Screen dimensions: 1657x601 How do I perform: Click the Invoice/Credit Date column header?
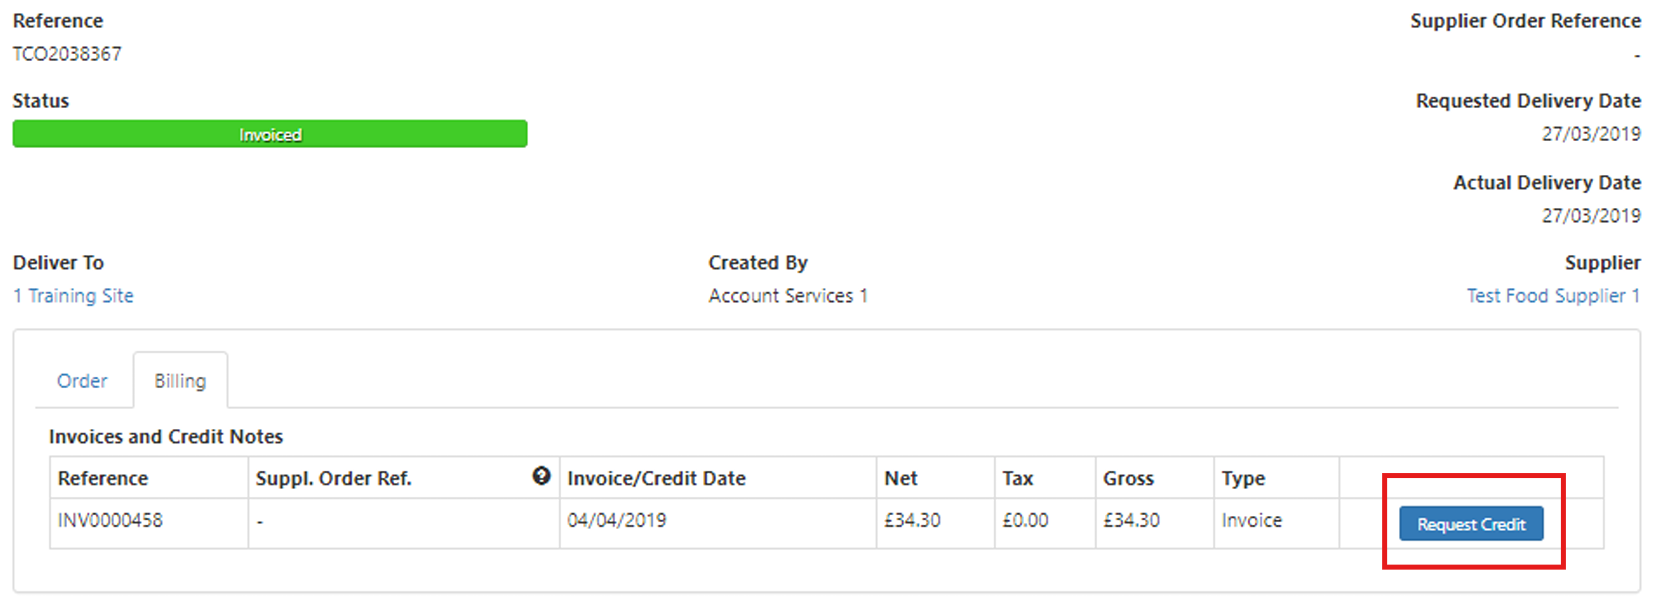coord(656,478)
